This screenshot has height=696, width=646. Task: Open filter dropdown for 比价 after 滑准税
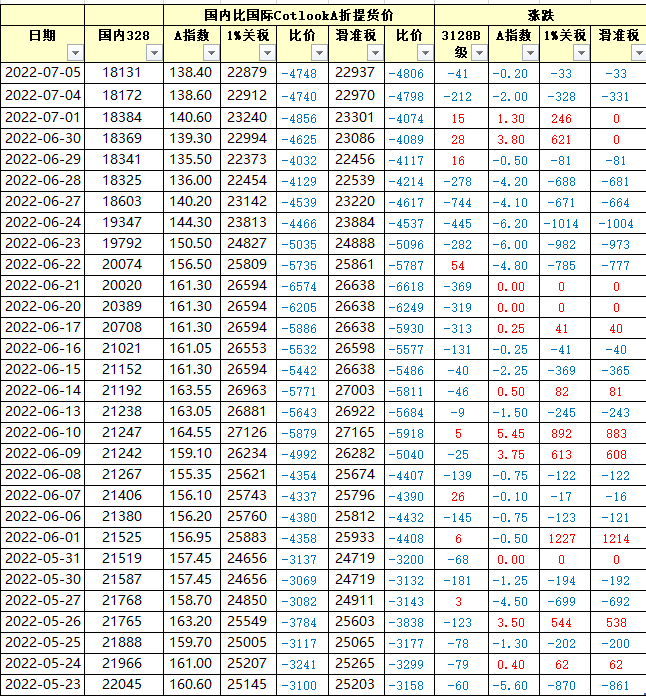coord(425,53)
